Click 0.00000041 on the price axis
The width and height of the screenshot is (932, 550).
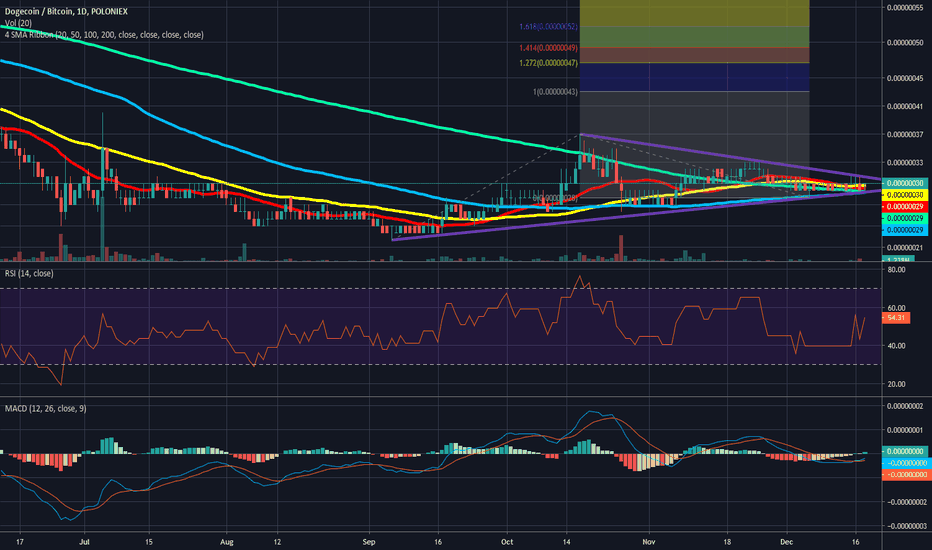[x=906, y=106]
